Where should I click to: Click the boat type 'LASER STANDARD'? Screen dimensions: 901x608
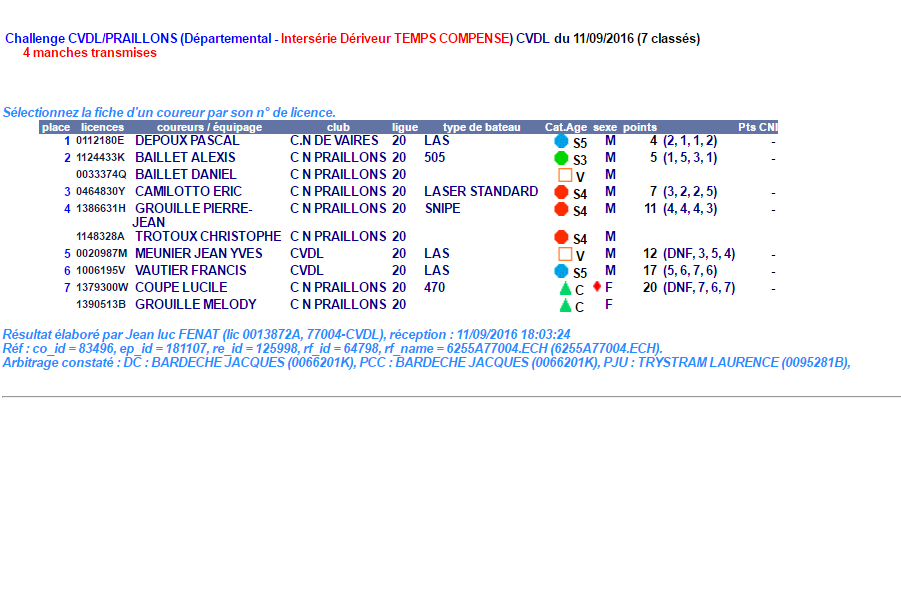[481, 191]
